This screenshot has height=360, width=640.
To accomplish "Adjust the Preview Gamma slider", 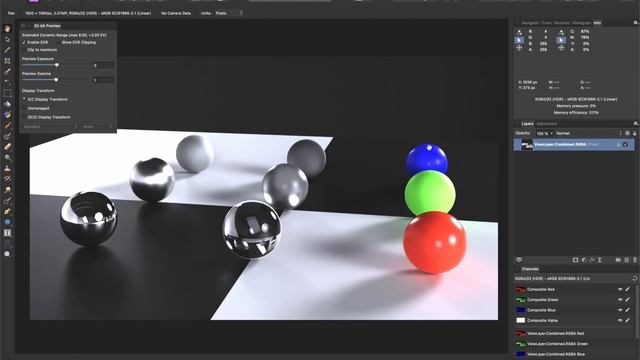I will point(56,80).
